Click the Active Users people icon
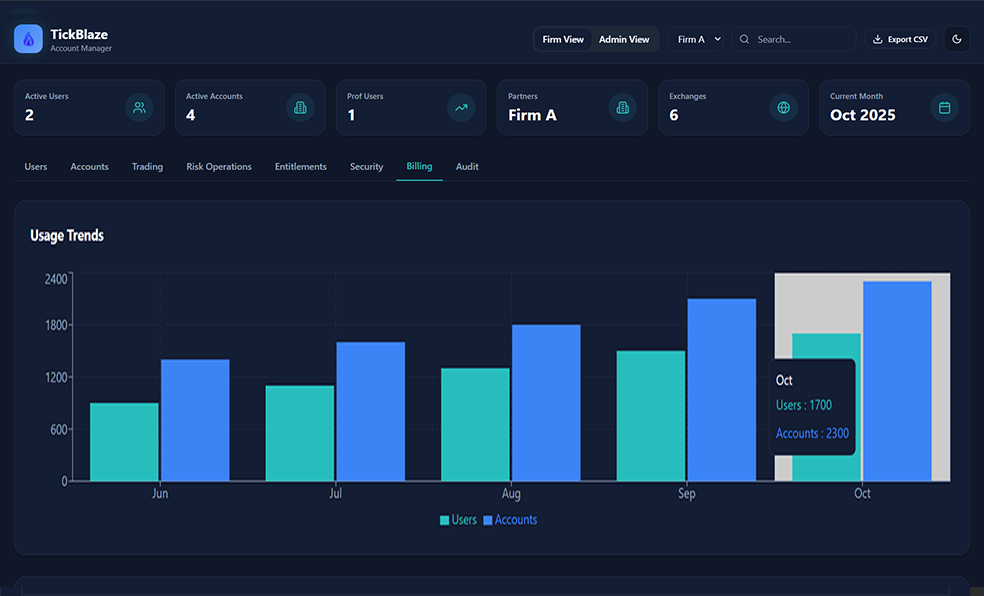Viewport: 984px width, 596px height. 140,108
